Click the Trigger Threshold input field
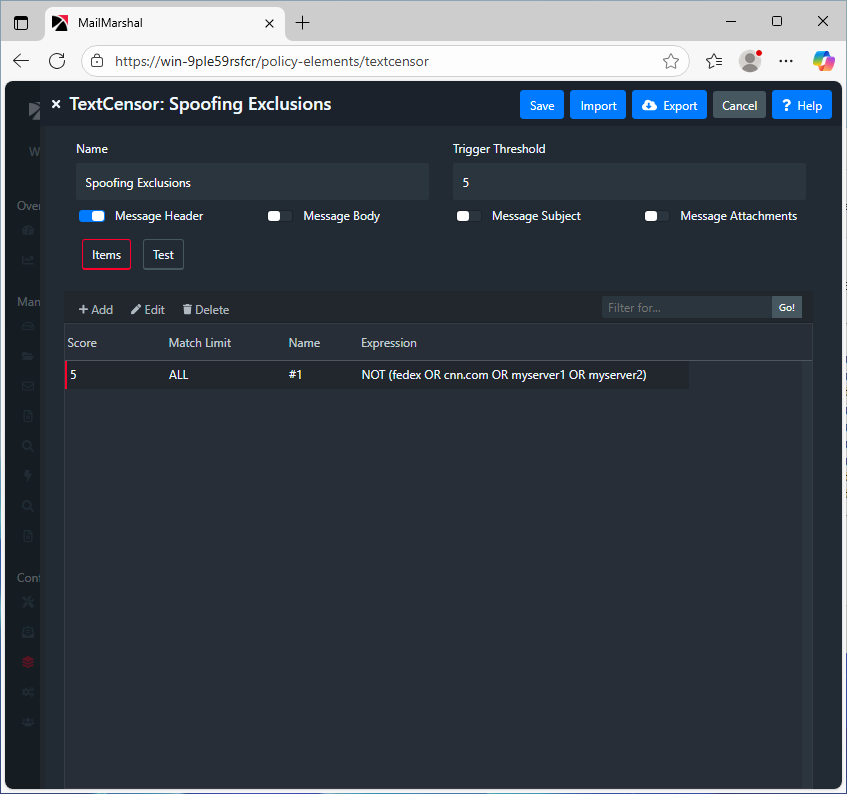The height and width of the screenshot is (794, 847). click(629, 183)
